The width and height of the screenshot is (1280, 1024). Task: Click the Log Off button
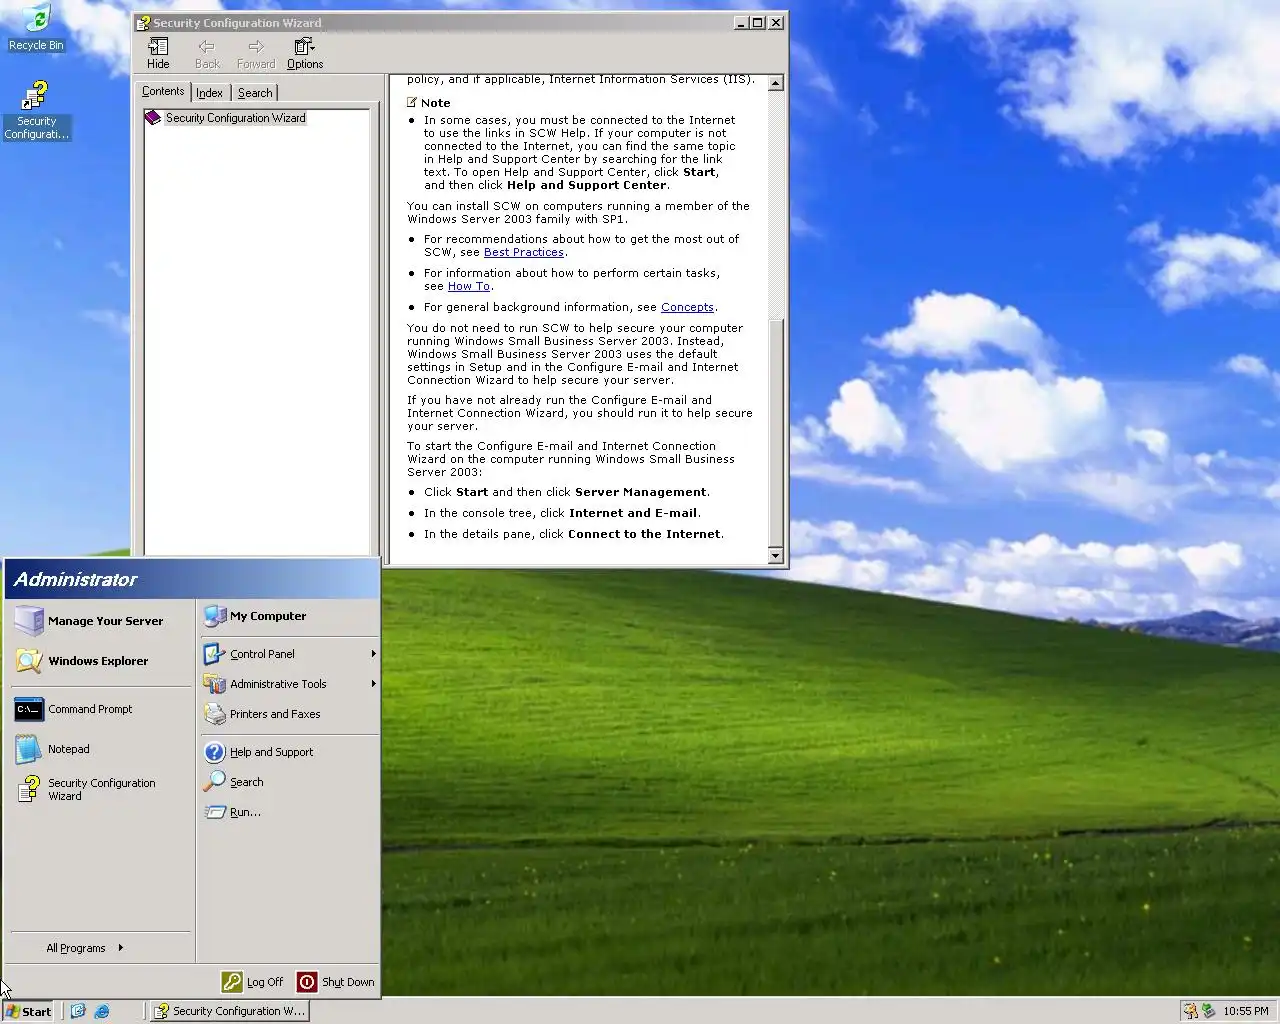(253, 982)
